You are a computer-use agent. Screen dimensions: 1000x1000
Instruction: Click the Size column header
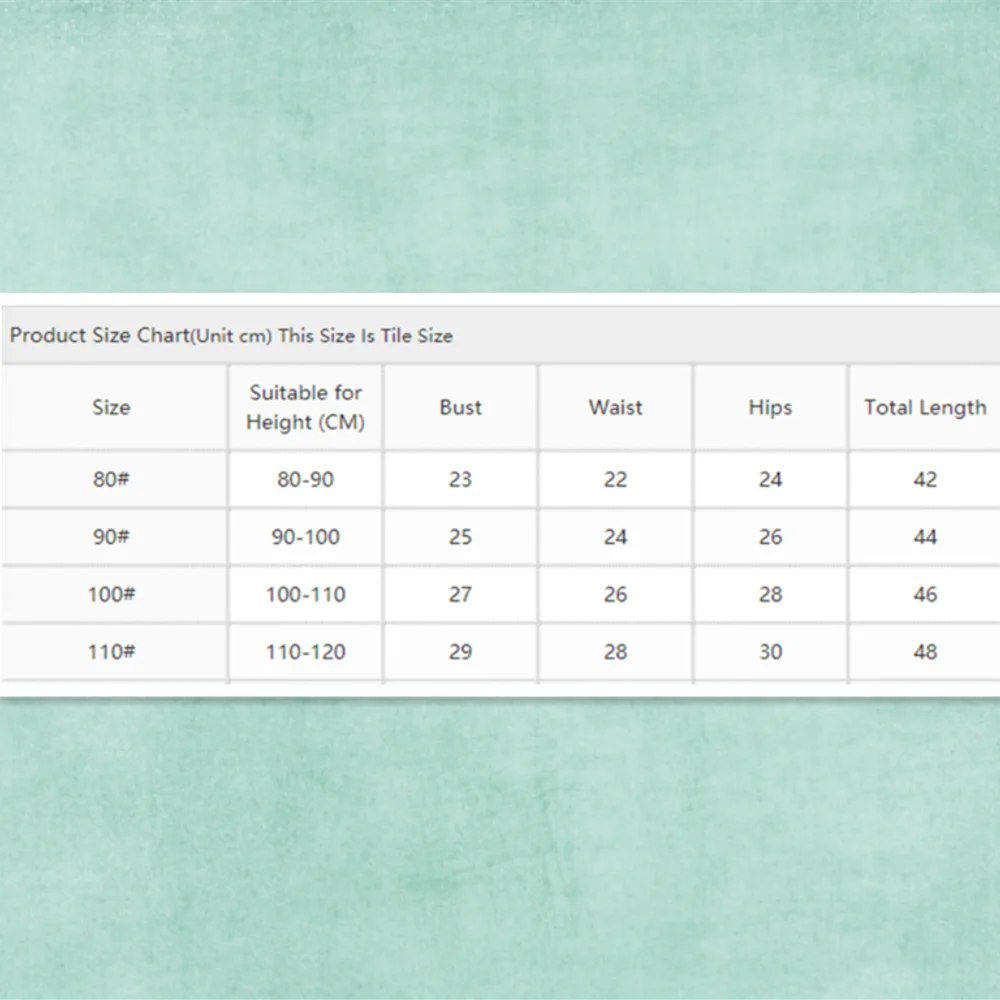(x=111, y=408)
